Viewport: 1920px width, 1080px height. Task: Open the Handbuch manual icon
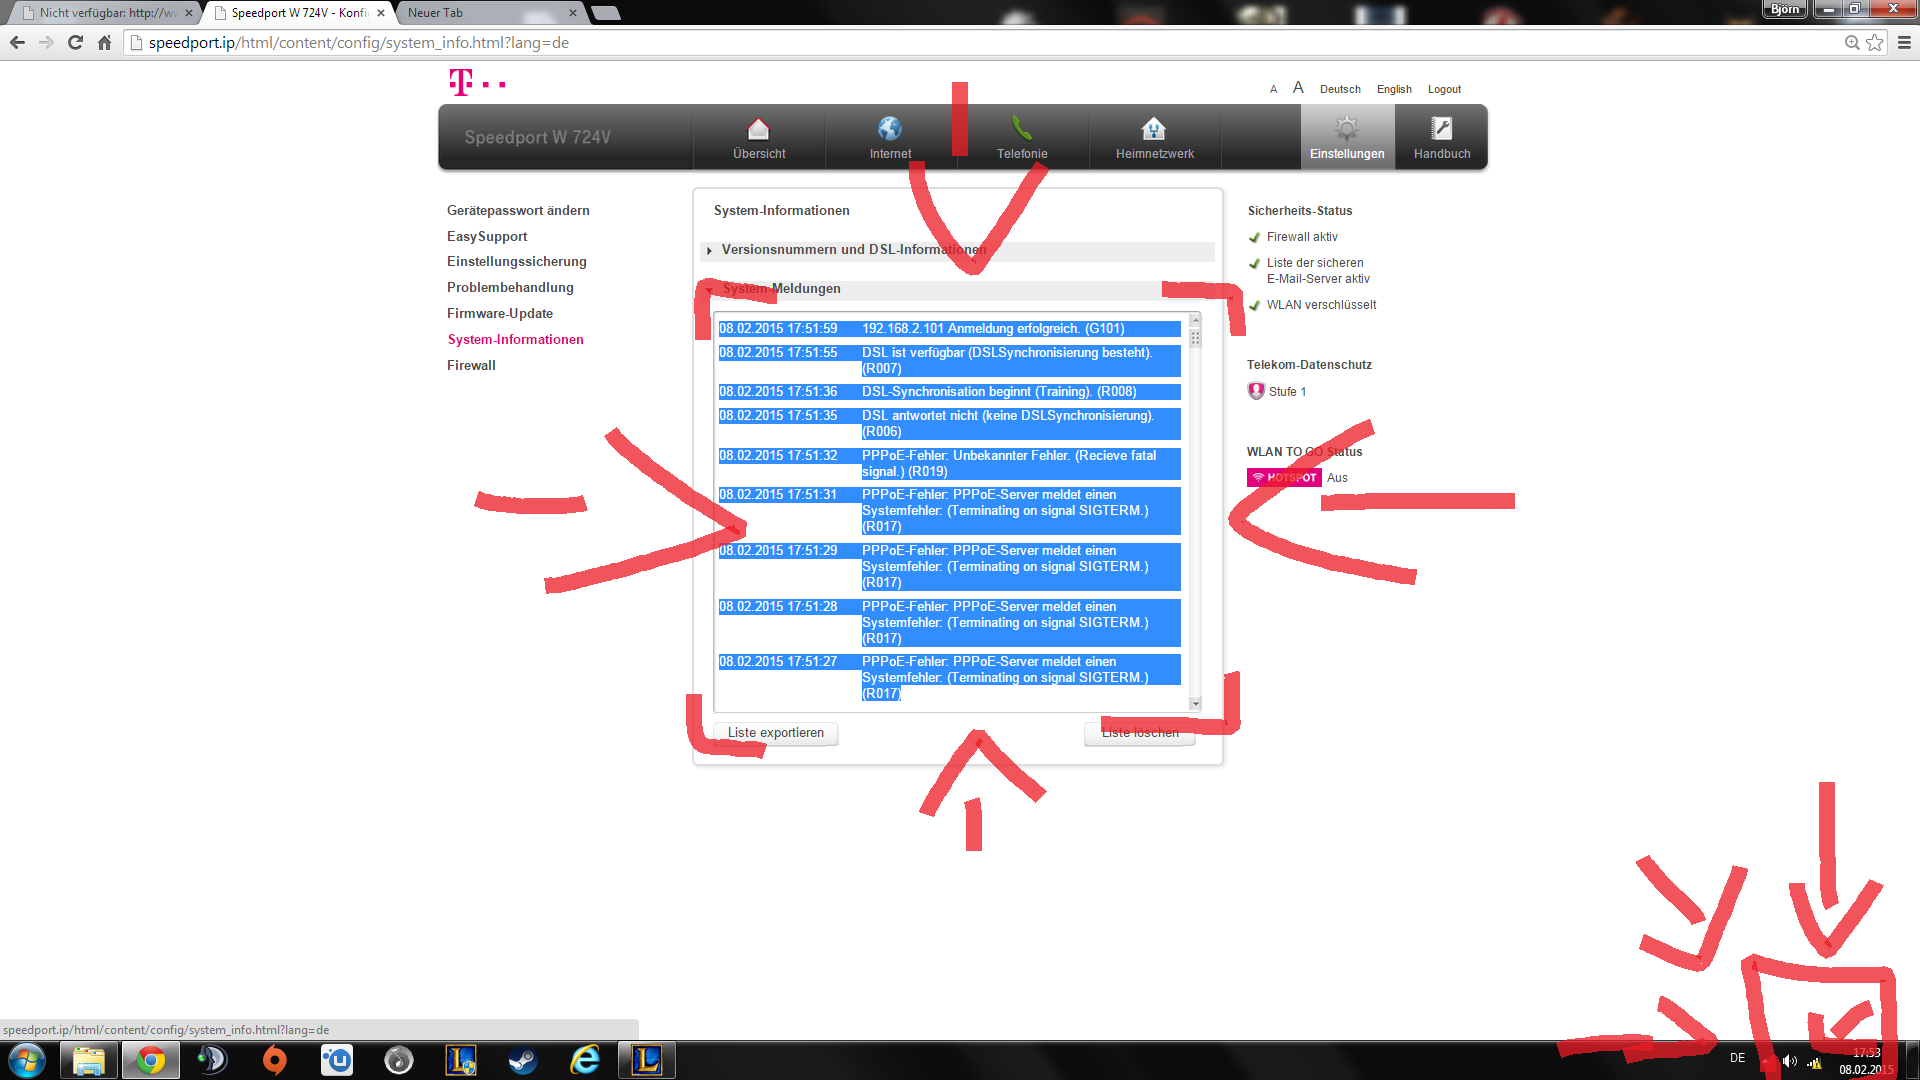coord(1441,129)
